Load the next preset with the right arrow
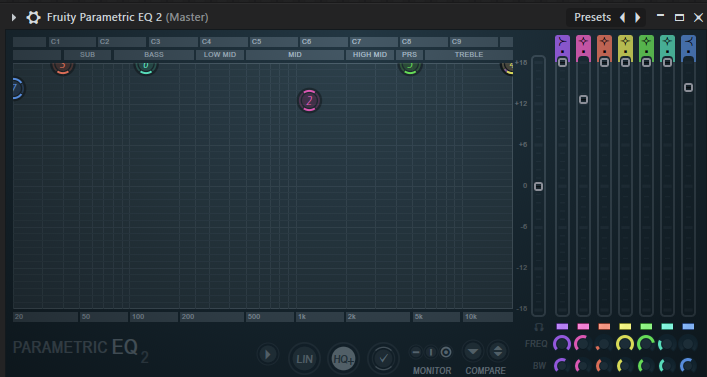Screen dimensions: 707x377 click(638, 18)
